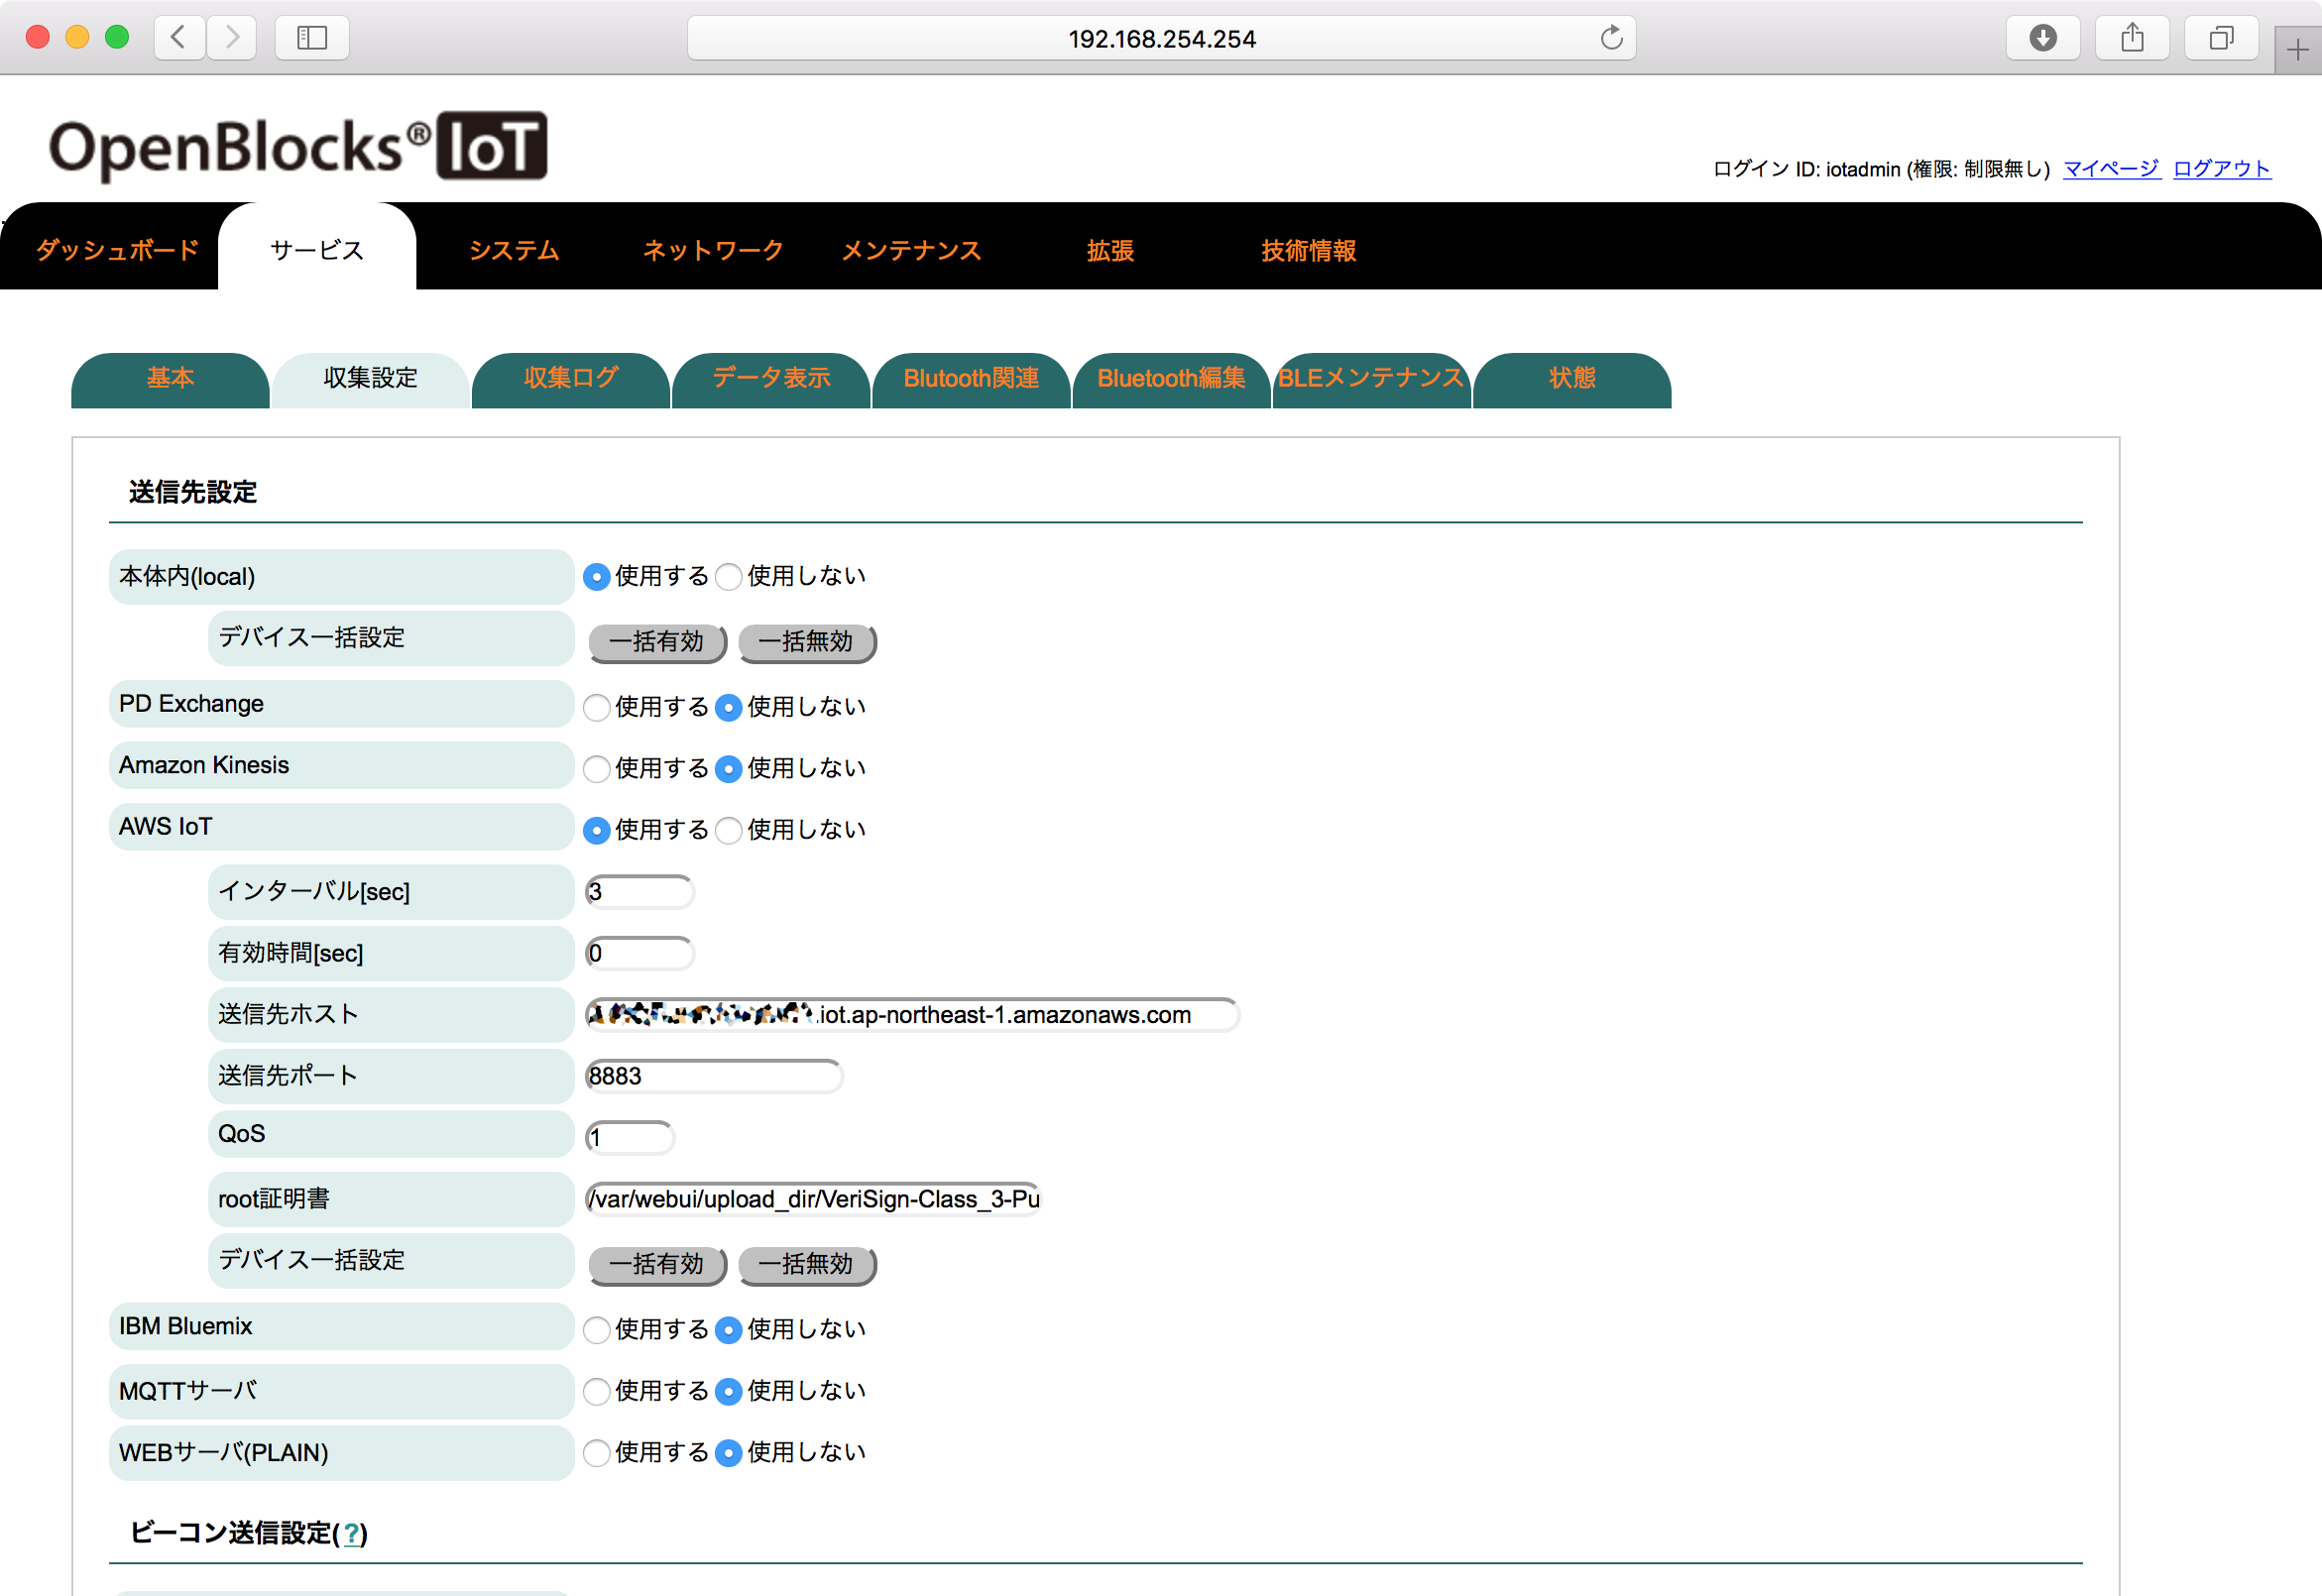Click the Safari share icon
Screen dimensions: 2322x1596
coord(2133,38)
